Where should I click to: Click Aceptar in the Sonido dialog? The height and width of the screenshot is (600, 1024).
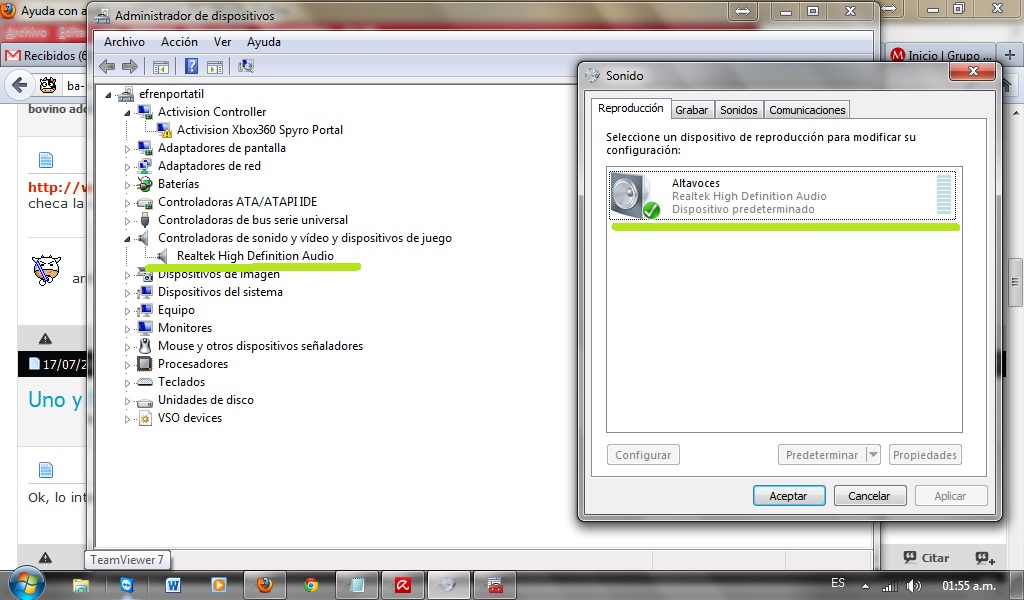tap(789, 496)
